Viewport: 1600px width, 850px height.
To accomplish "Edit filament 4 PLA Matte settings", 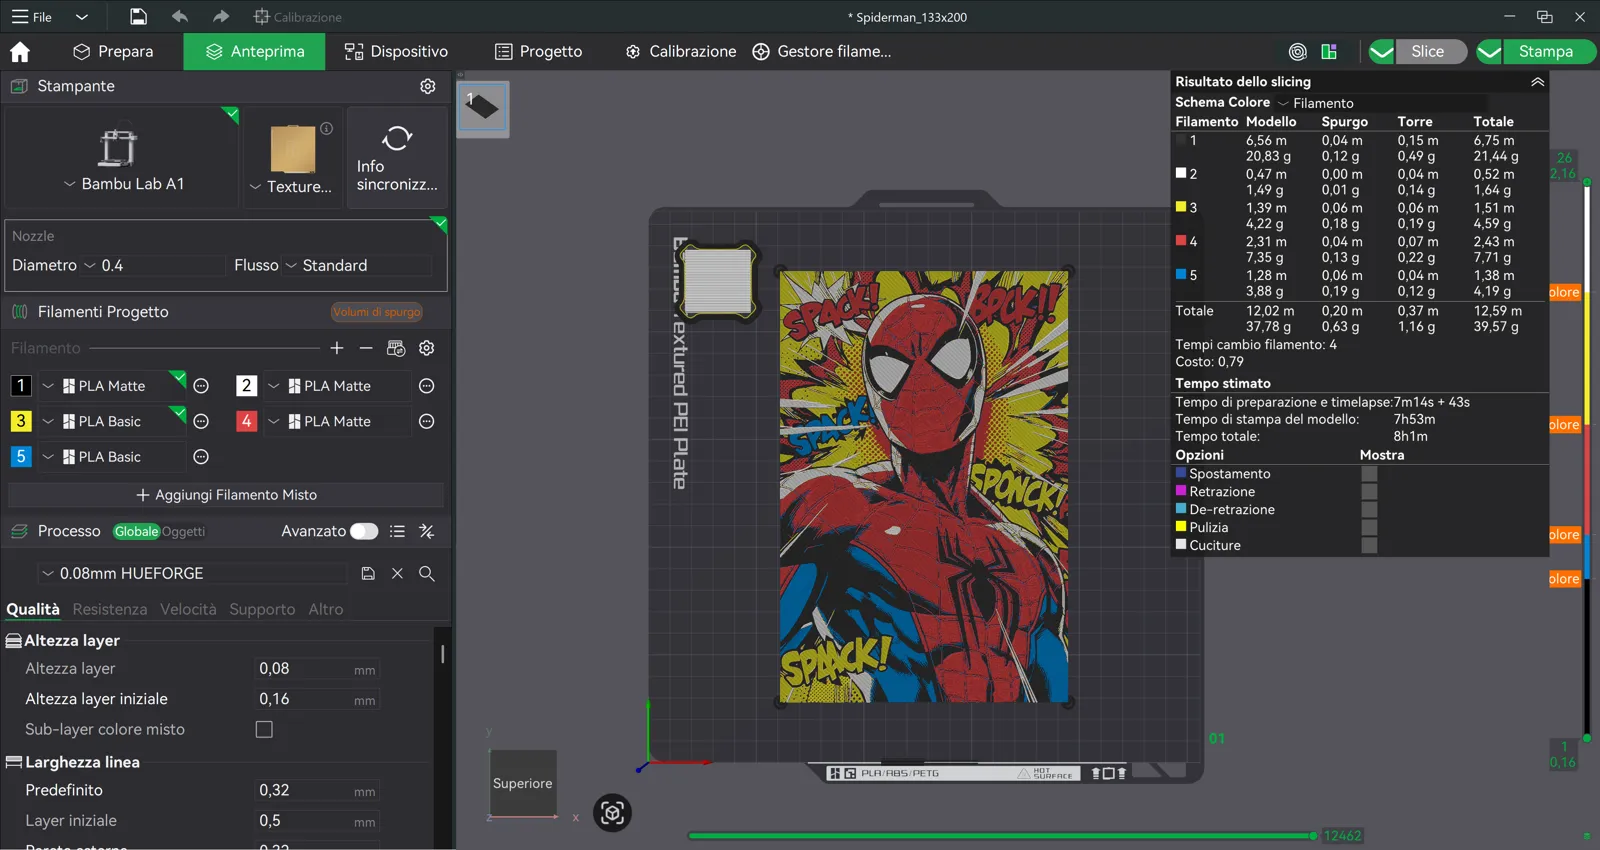I will (427, 422).
